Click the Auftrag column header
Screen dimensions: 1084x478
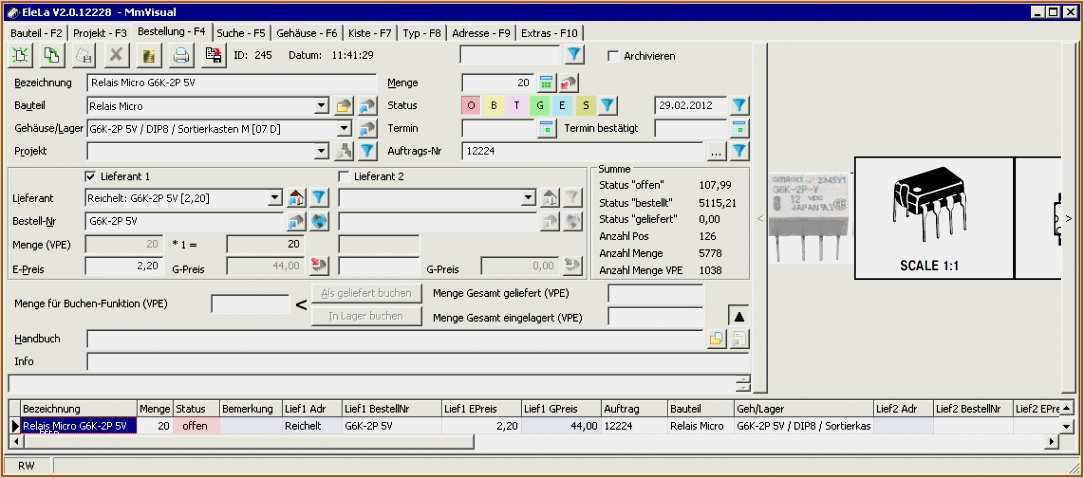pyautogui.click(x=634, y=409)
